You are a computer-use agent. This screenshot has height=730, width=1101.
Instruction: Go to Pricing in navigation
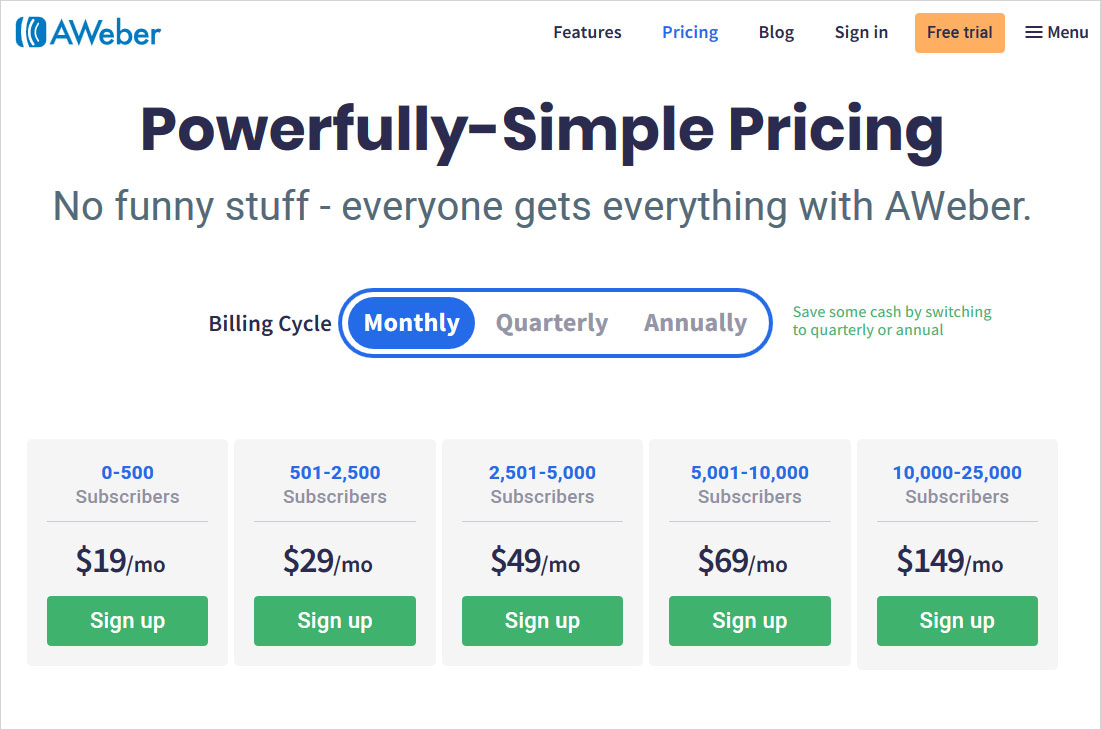pyautogui.click(x=690, y=32)
